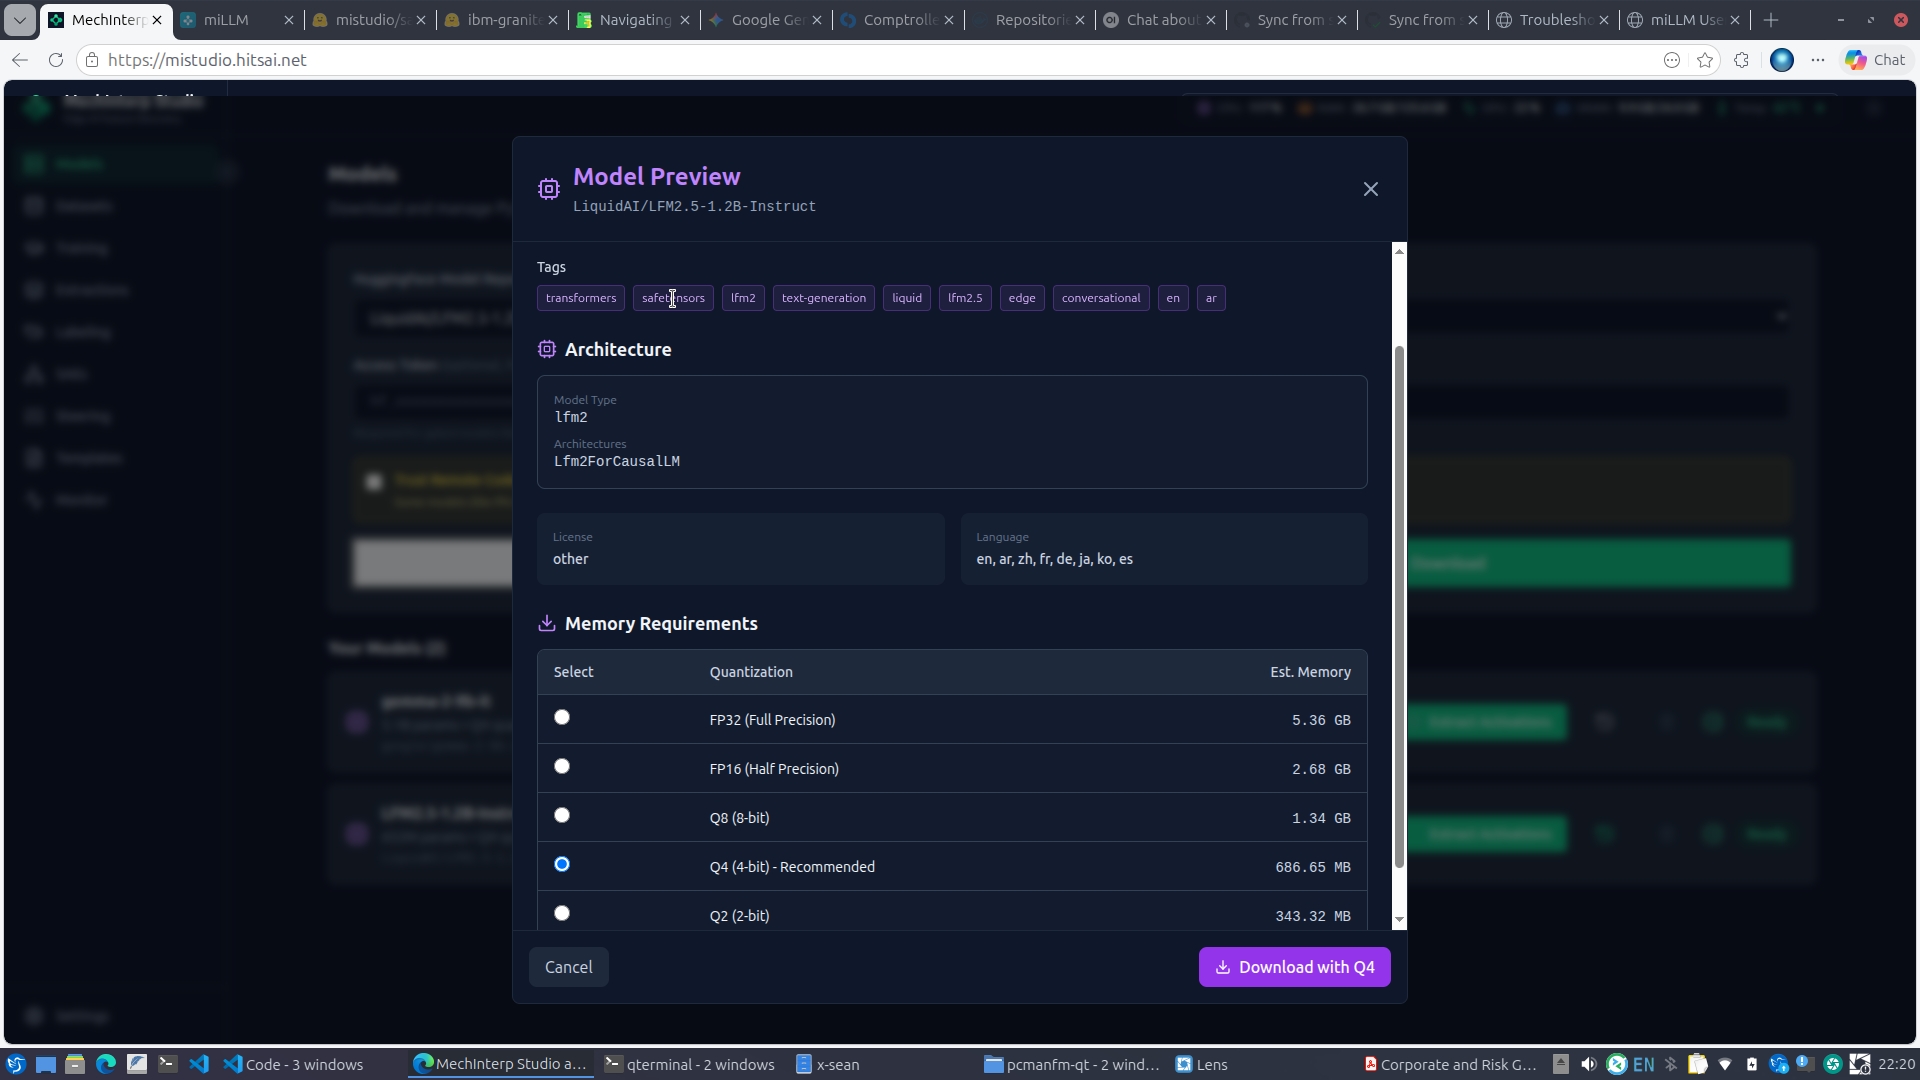Click the volume icon in system tray

coord(1588,1064)
